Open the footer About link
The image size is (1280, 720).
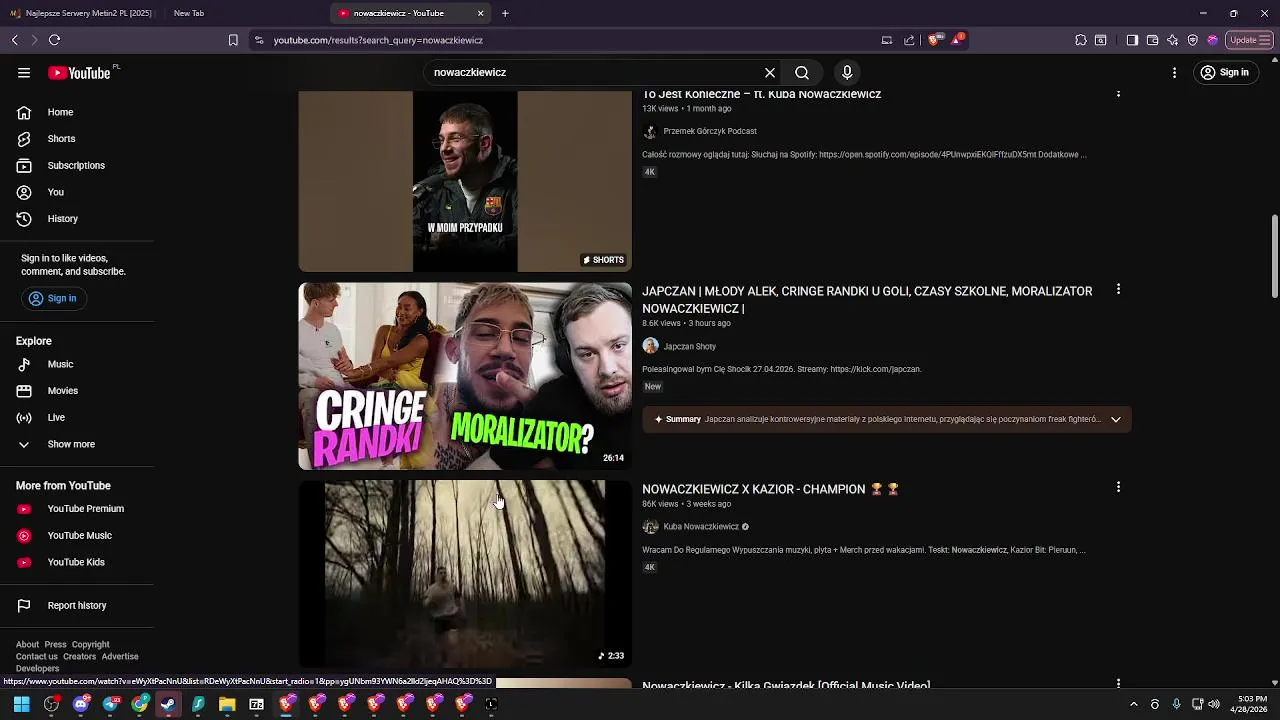(27, 645)
